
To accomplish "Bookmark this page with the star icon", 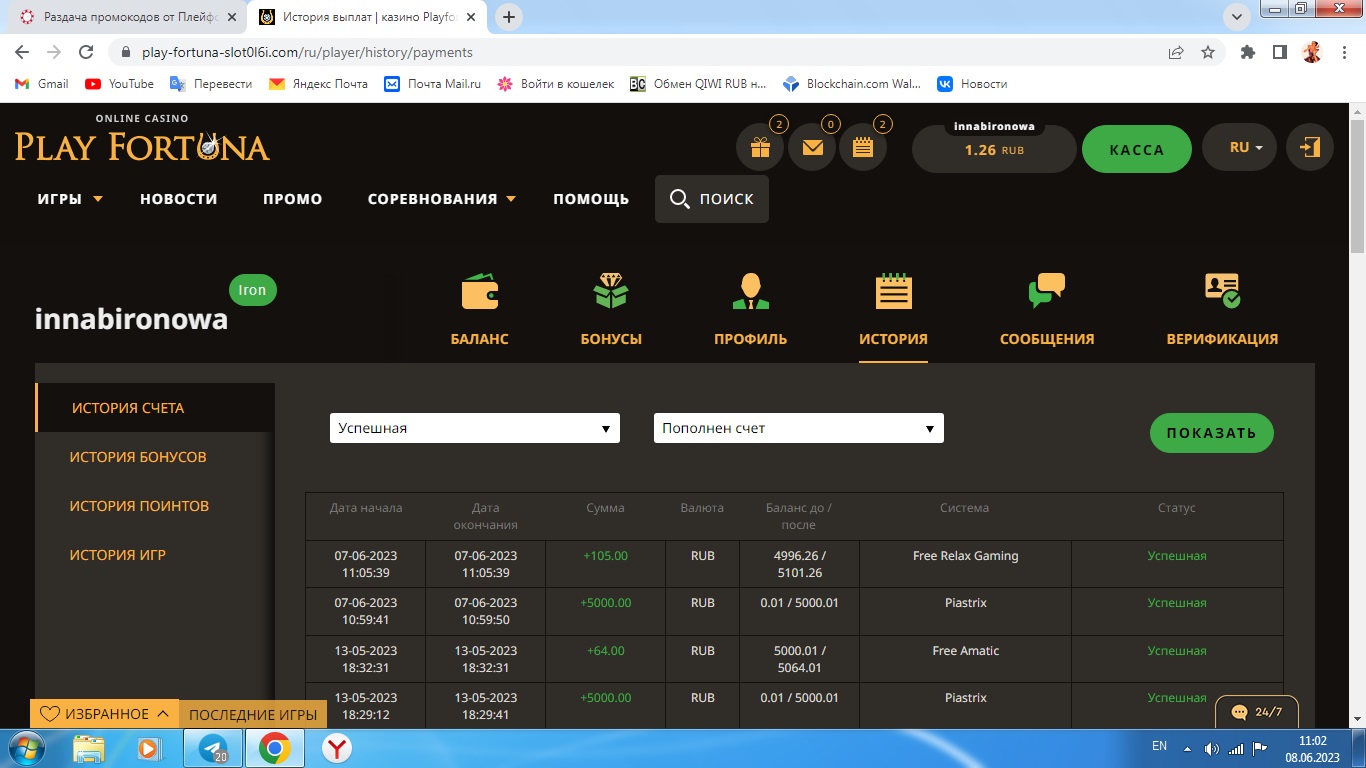I will click(1208, 52).
